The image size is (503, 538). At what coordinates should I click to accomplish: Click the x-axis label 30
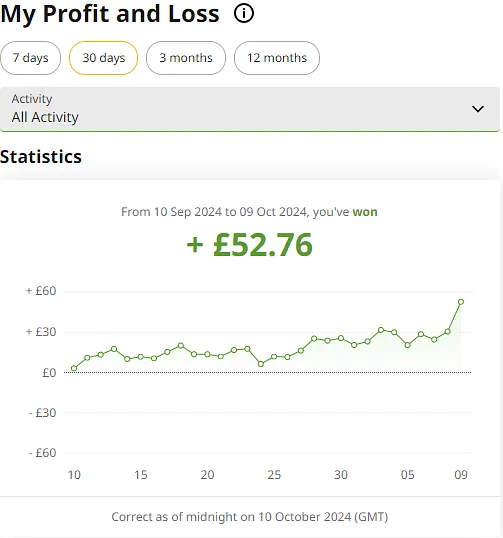tap(341, 475)
